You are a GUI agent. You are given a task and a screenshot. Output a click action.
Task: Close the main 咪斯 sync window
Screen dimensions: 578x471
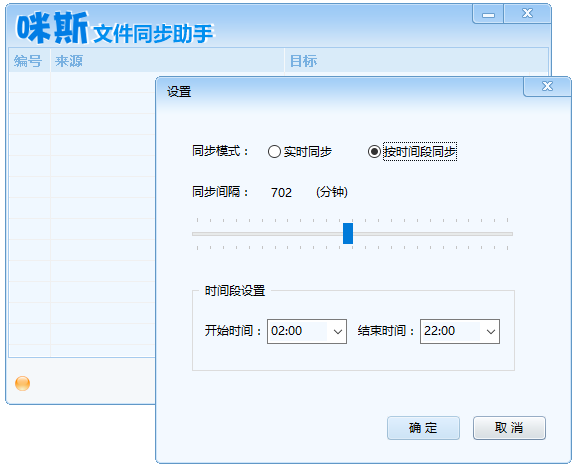(527, 14)
